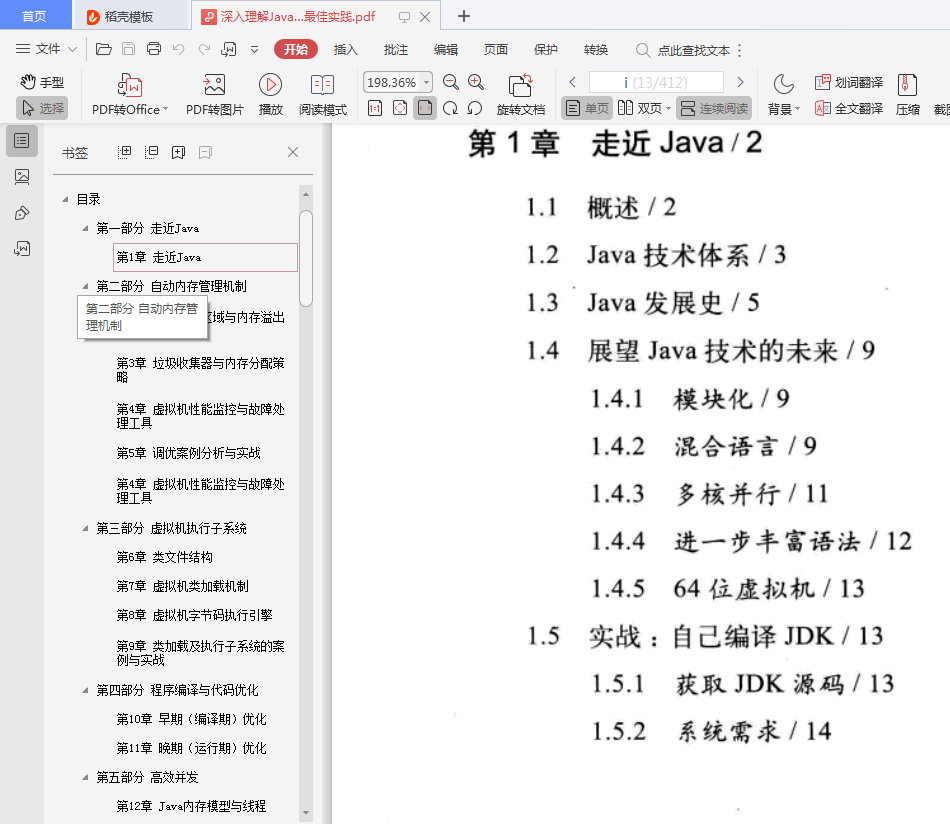
Task: Select the Hand tool (手型)
Action: (42, 82)
